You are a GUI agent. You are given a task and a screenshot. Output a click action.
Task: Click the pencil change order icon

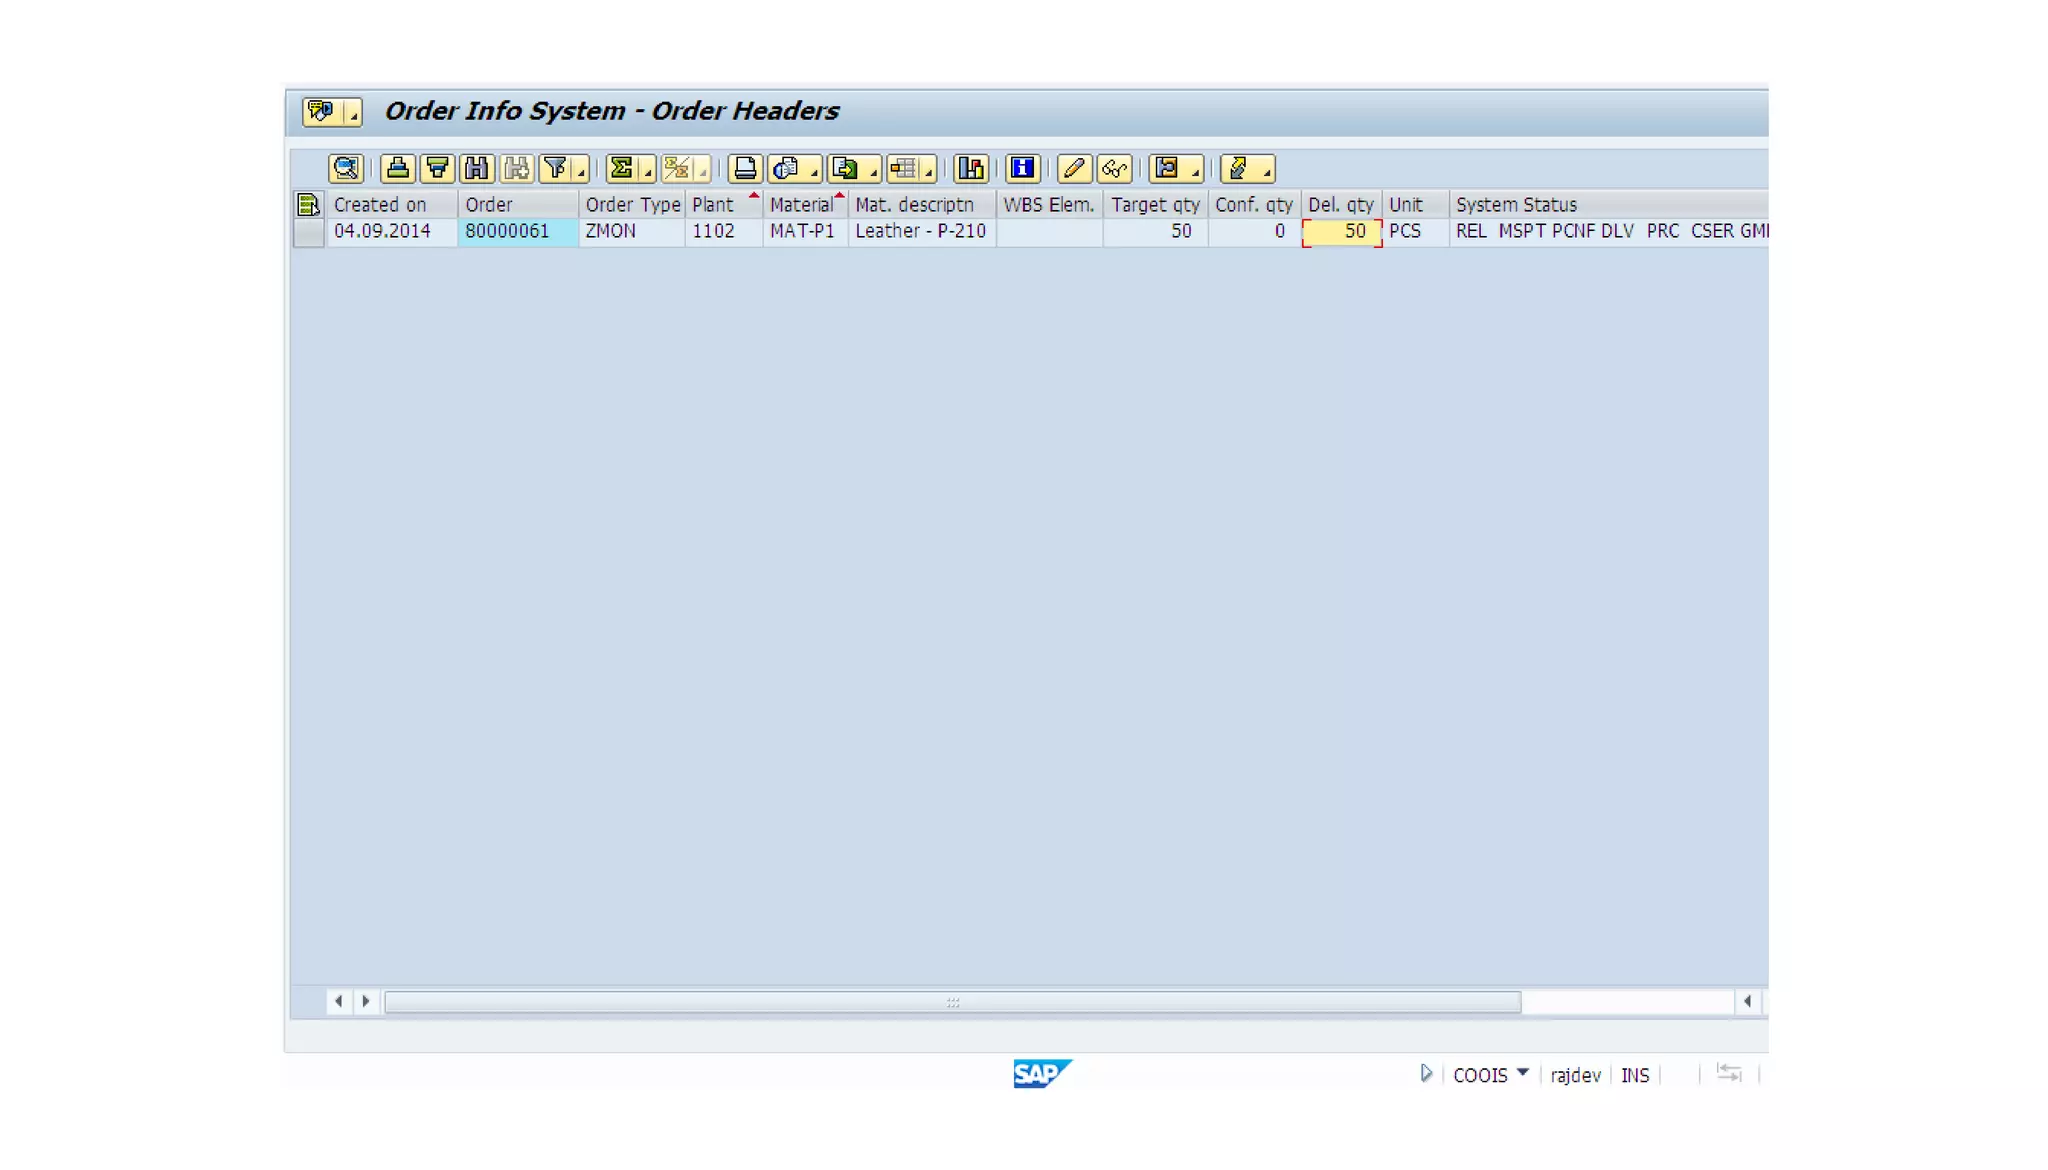1073,168
